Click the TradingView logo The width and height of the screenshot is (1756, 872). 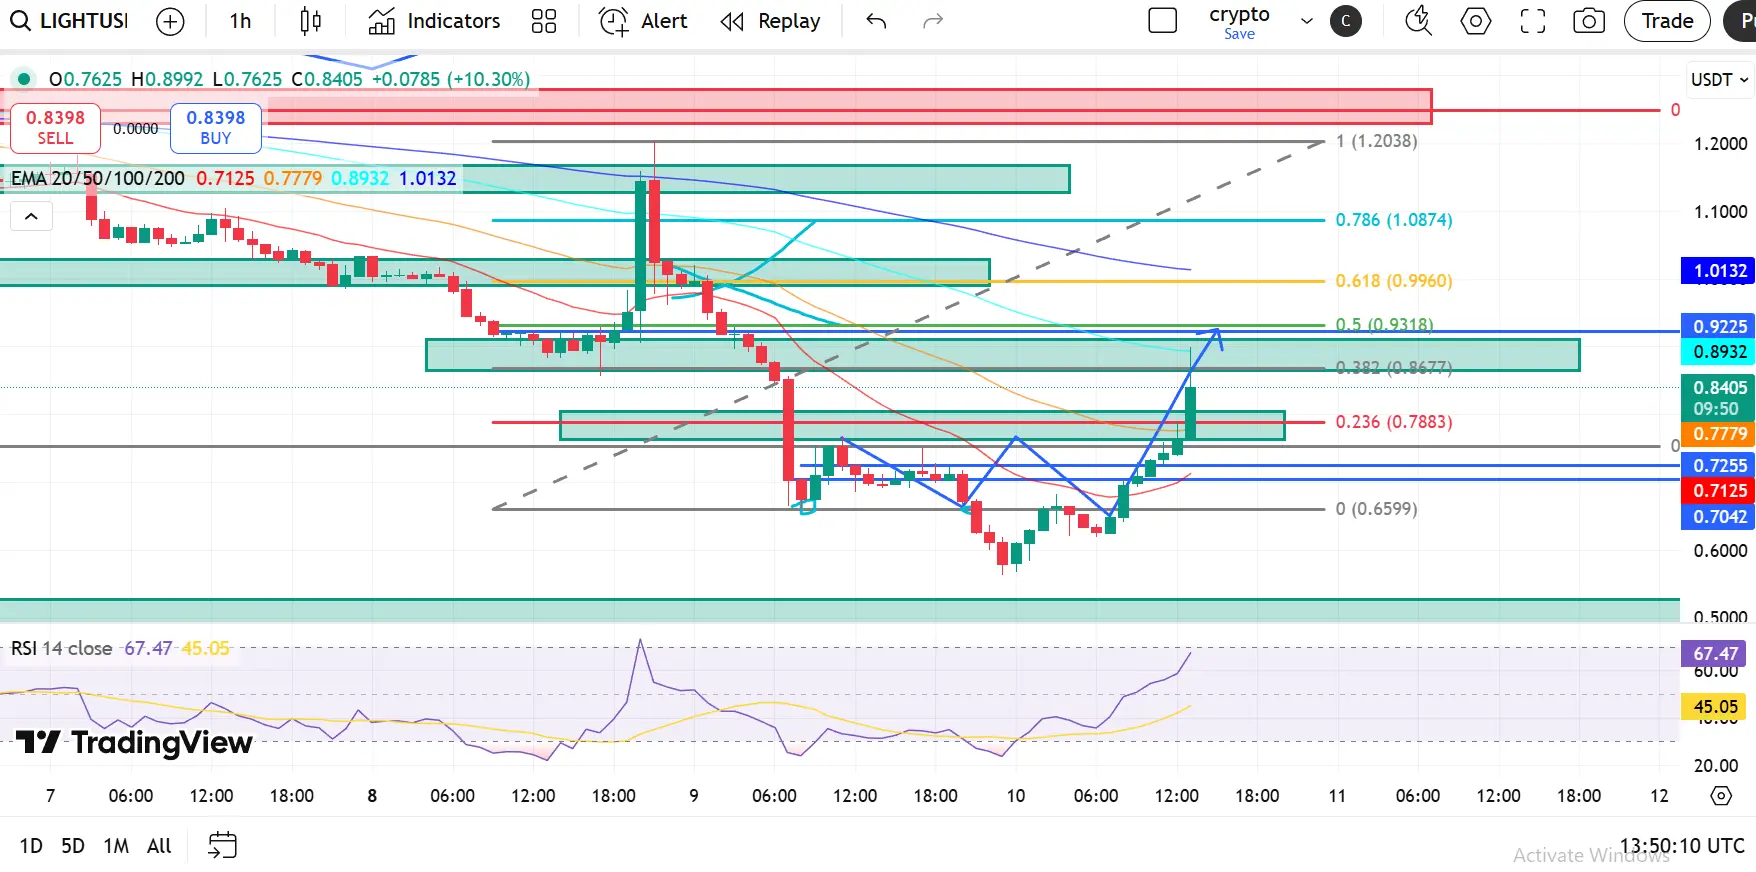[135, 743]
